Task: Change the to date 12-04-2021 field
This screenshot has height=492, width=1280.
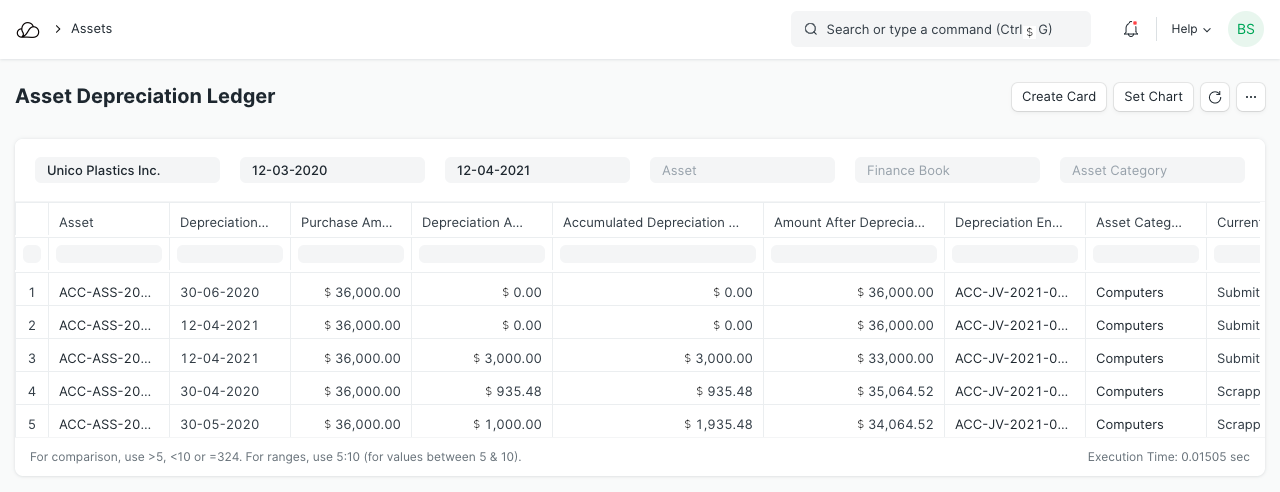Action: 537,171
